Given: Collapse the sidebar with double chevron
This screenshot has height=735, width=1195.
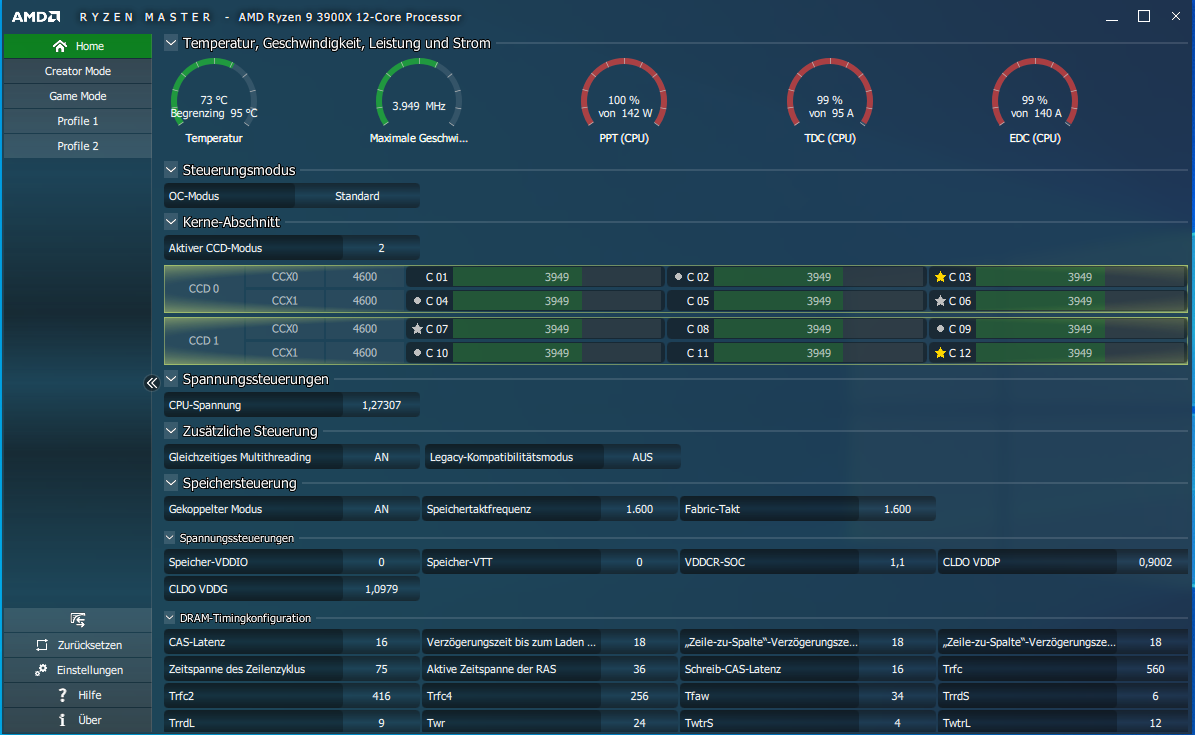Looking at the screenshot, I should pyautogui.click(x=152, y=383).
